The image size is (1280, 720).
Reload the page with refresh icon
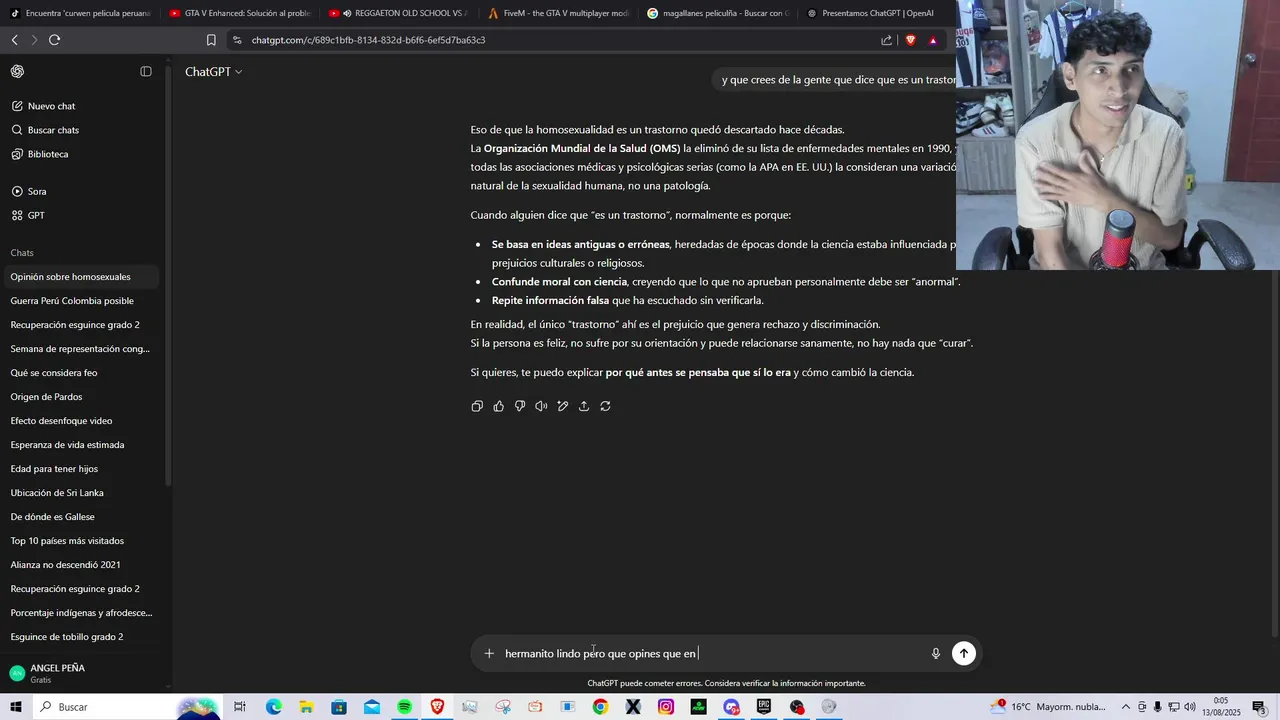[54, 40]
